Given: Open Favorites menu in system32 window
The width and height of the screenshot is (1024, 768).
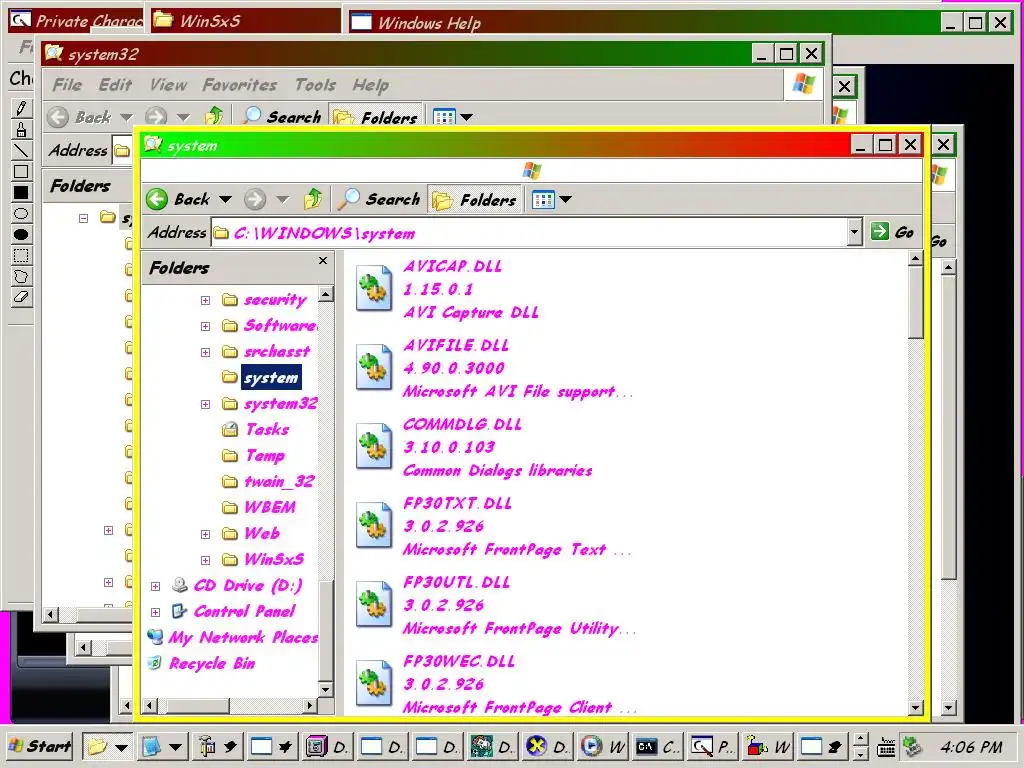Looking at the screenshot, I should (x=239, y=85).
